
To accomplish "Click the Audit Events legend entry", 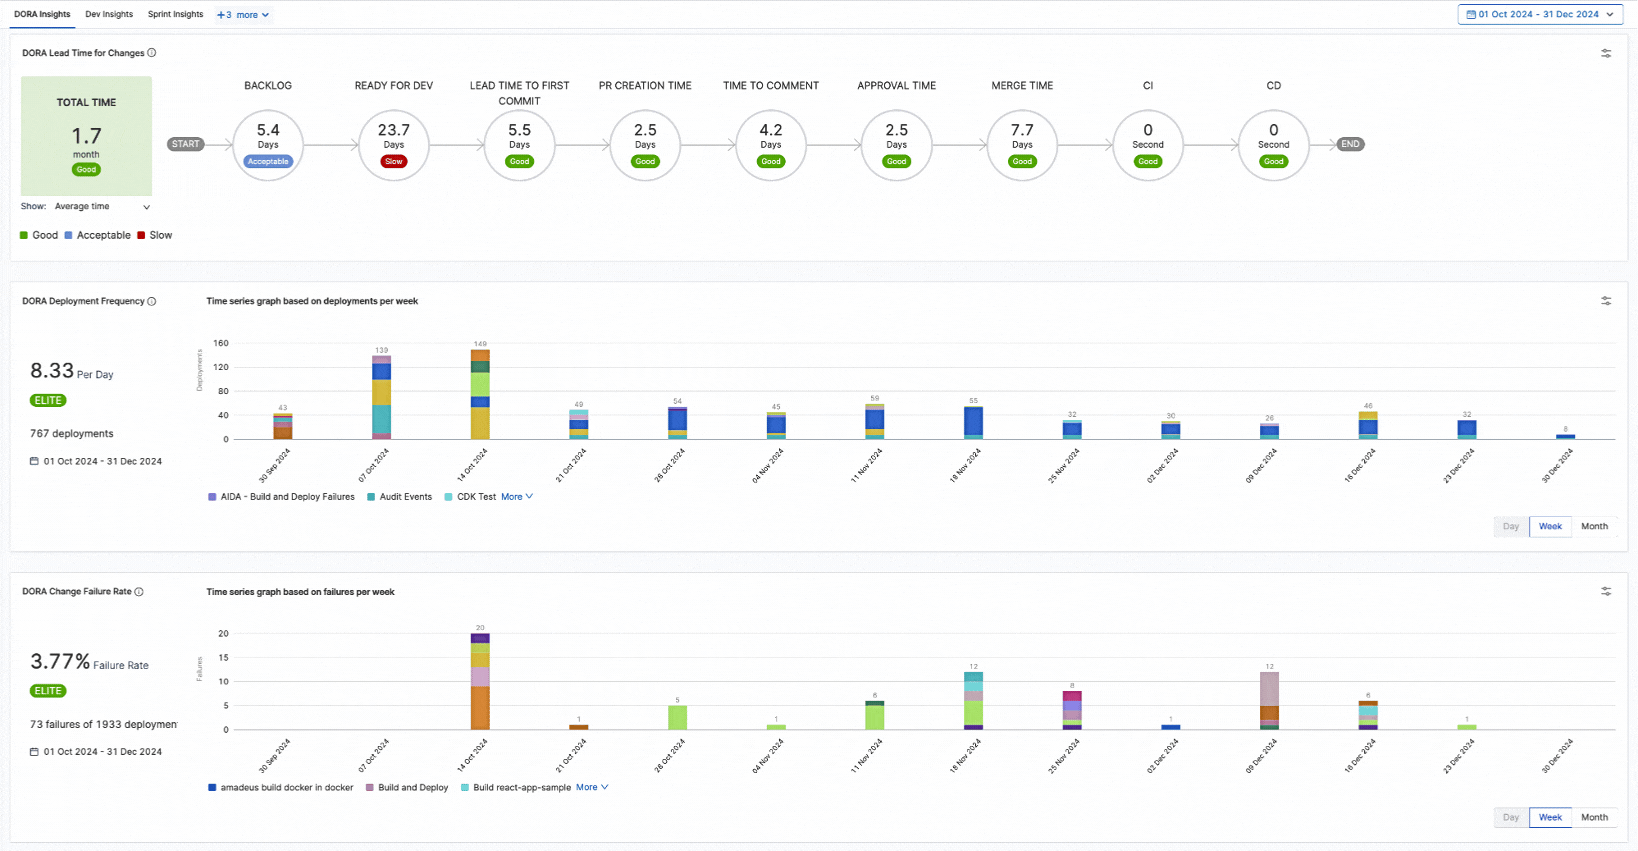I will pos(405,497).
